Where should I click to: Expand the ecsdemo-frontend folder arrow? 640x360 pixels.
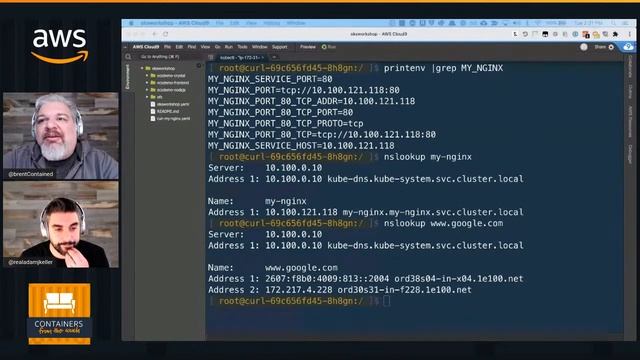[147, 82]
